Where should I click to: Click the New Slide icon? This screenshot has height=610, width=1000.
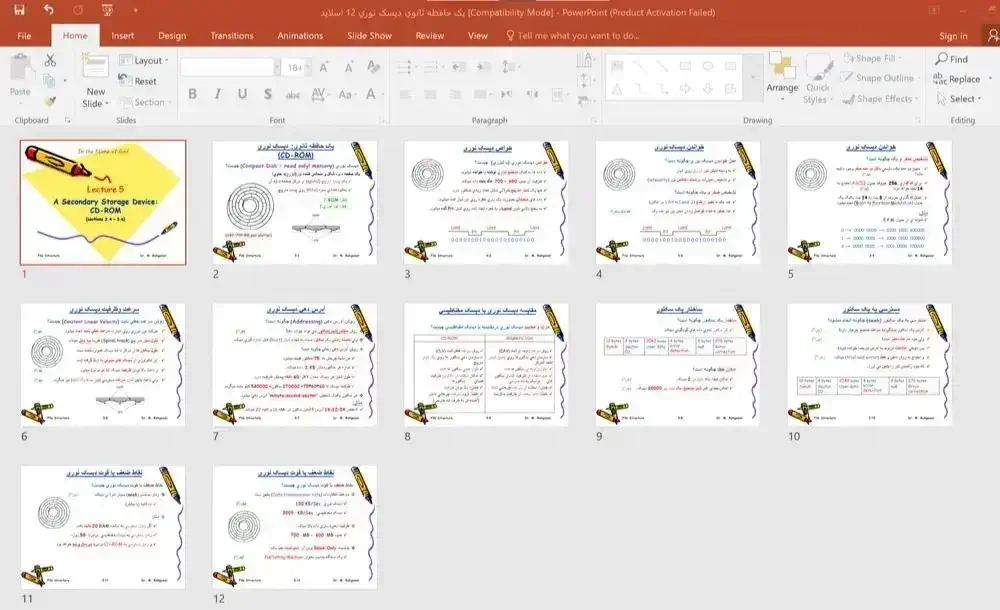[95, 68]
